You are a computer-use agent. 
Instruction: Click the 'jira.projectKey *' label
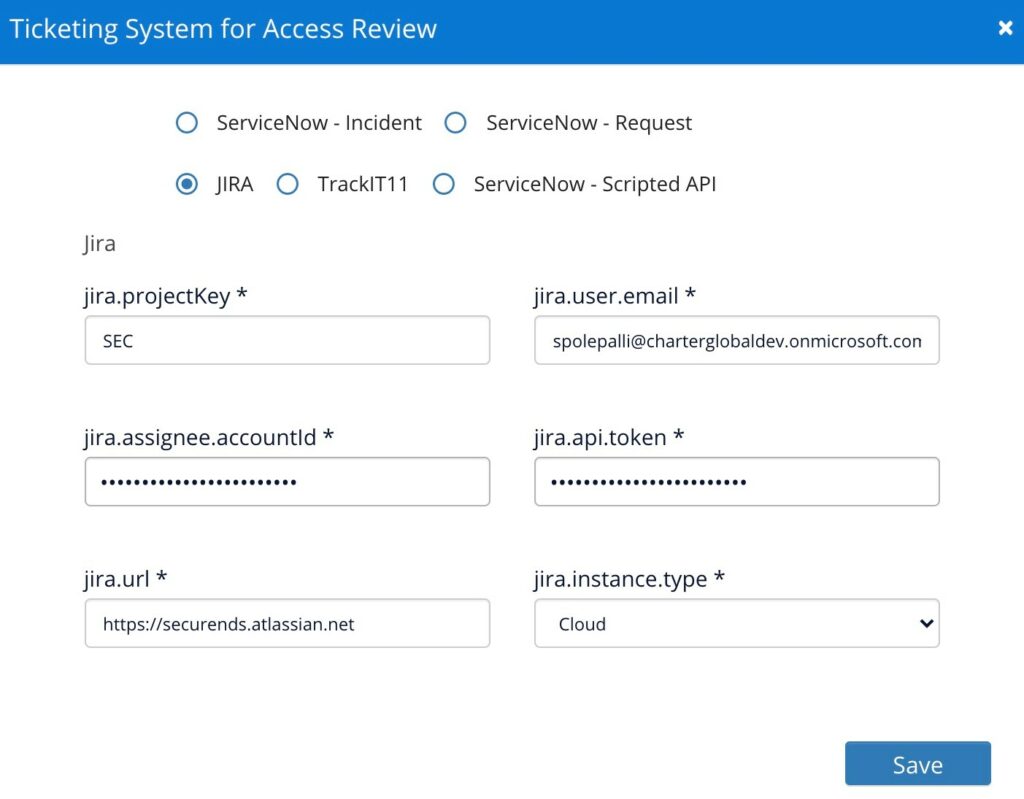[165, 296]
